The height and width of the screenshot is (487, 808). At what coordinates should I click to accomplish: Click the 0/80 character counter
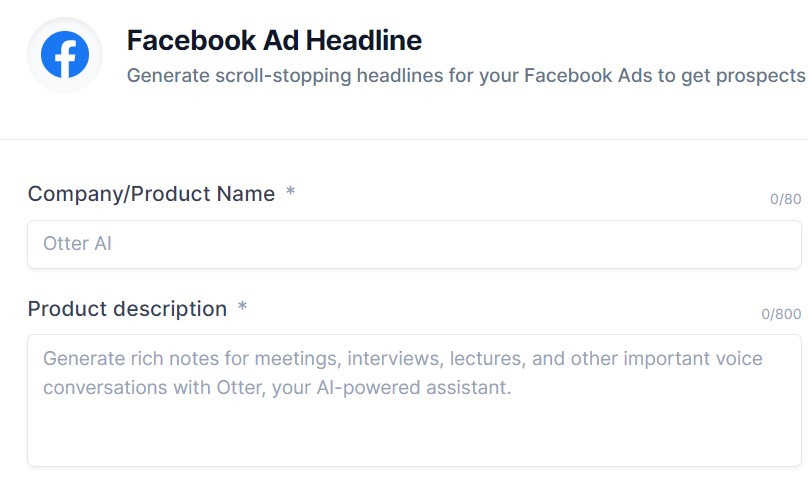click(785, 199)
